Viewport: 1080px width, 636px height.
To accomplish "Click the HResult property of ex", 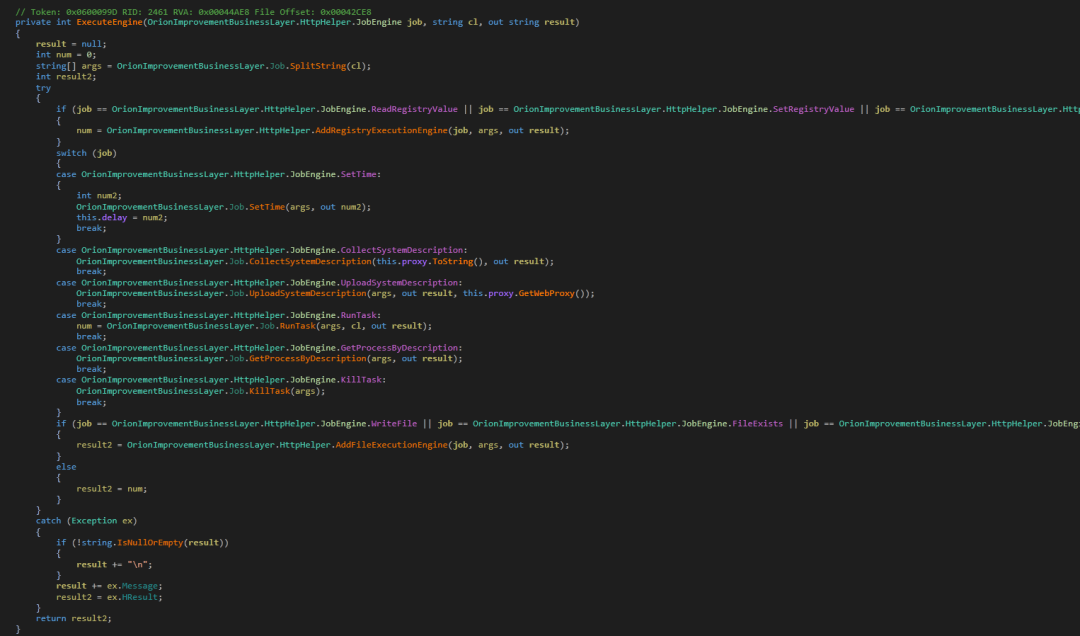I will [x=140, y=597].
